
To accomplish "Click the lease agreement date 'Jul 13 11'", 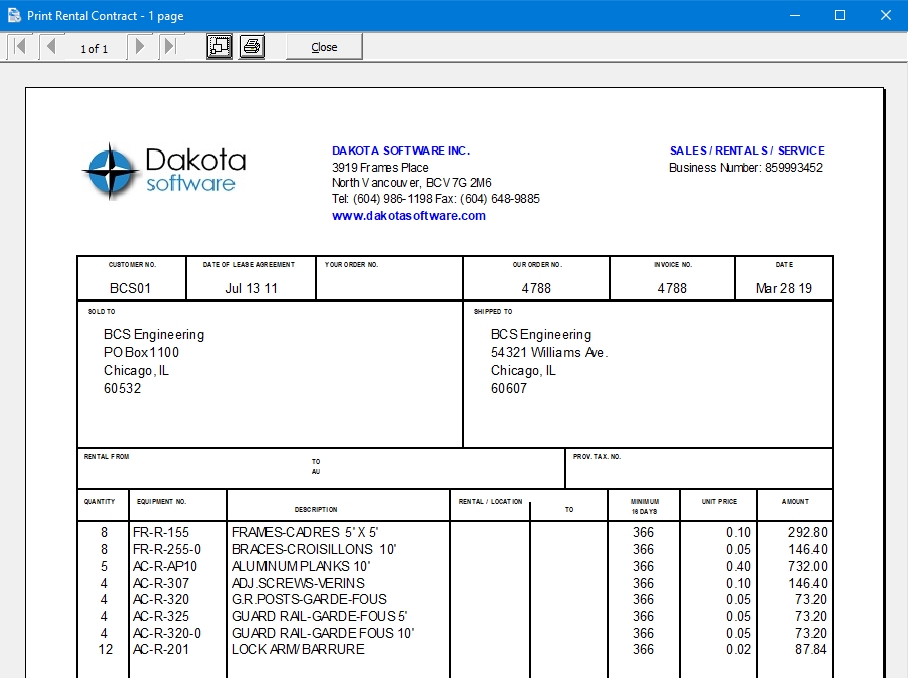I will 251,288.
